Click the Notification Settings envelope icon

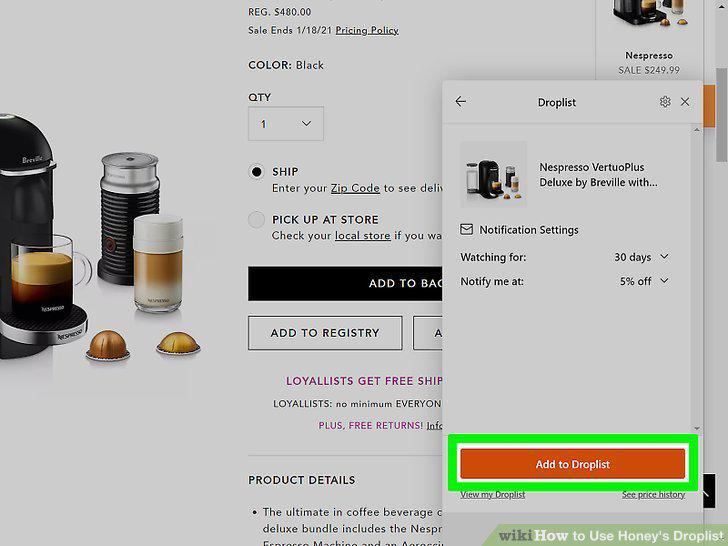click(467, 229)
